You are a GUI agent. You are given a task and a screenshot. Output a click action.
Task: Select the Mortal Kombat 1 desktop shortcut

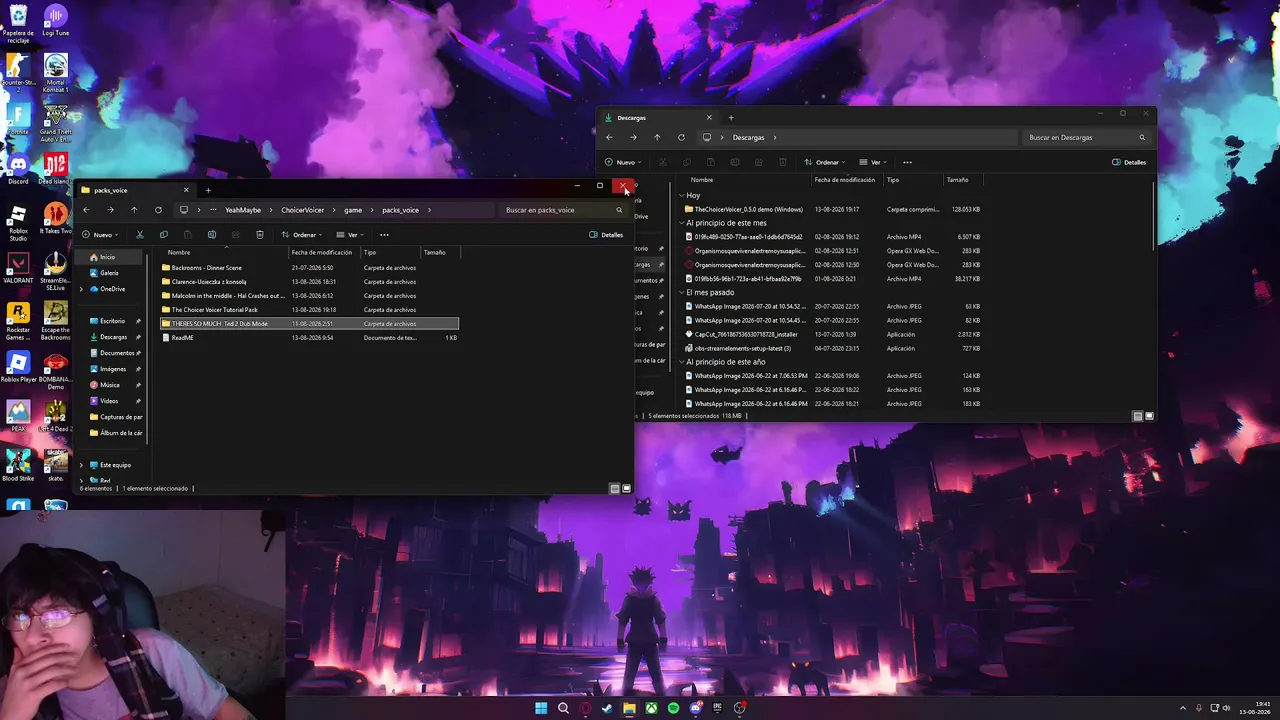[x=56, y=74]
